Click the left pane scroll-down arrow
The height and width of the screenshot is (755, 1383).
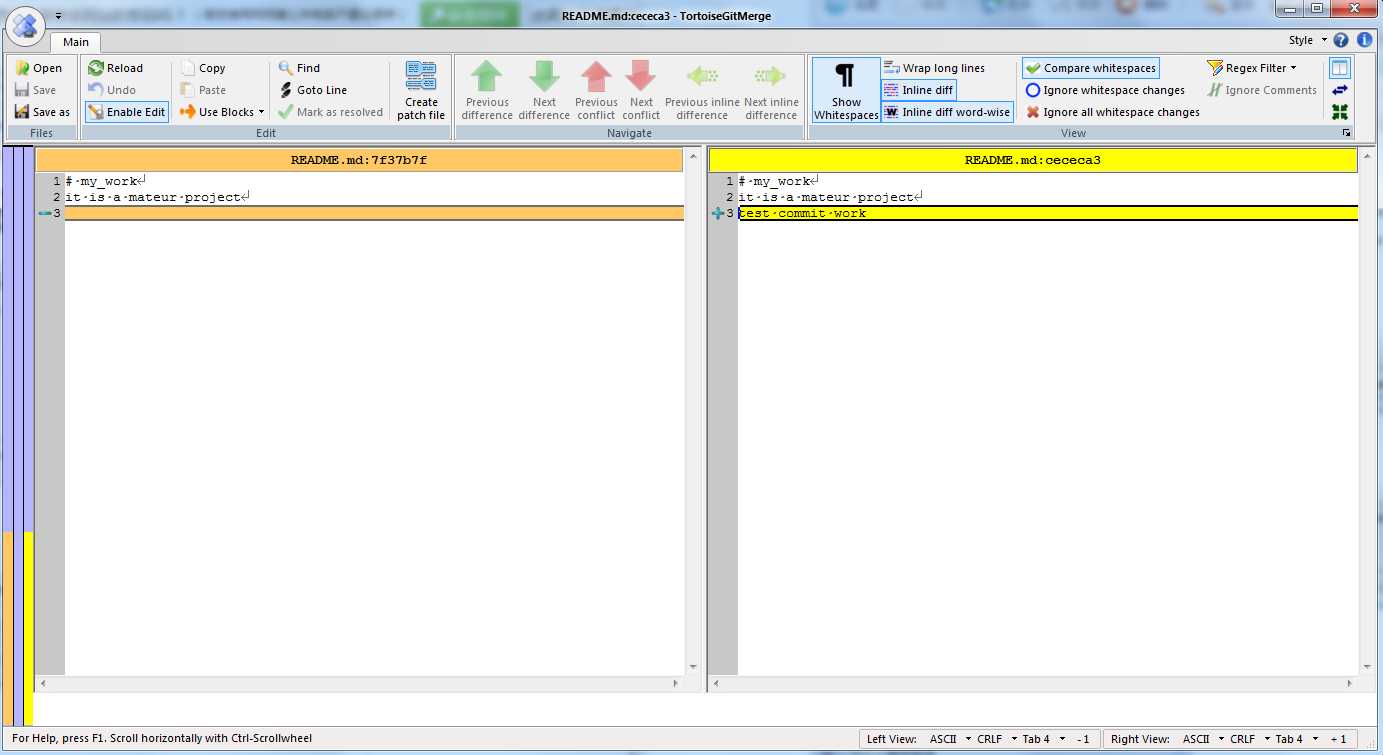[692, 667]
